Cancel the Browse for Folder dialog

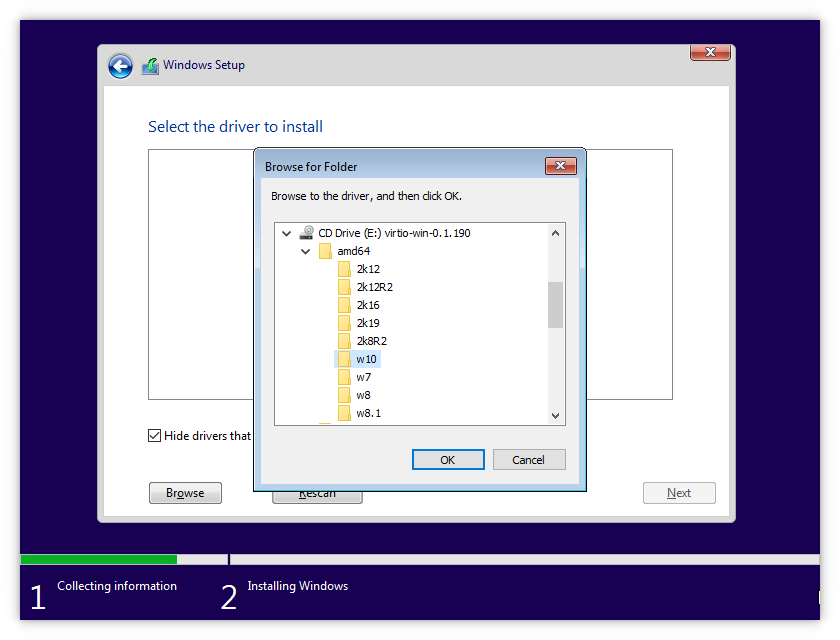click(x=528, y=460)
